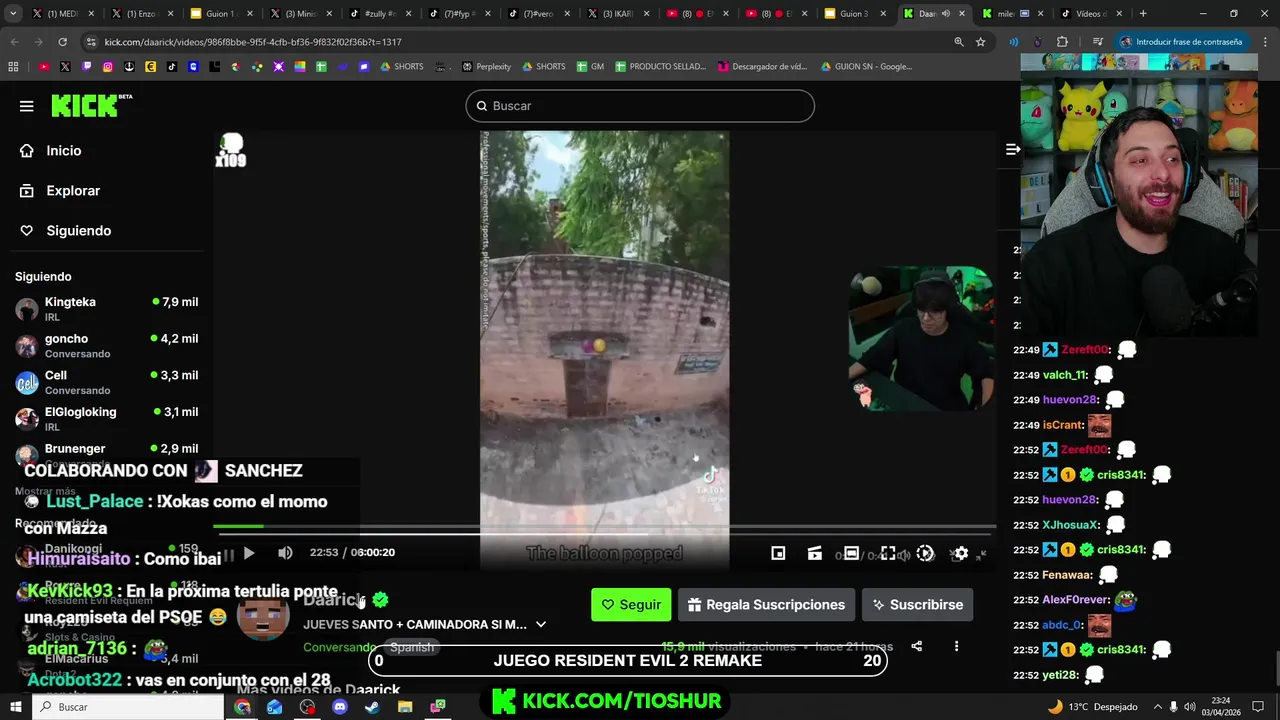Click the share icon below the video
The height and width of the screenshot is (720, 1280).
[917, 646]
